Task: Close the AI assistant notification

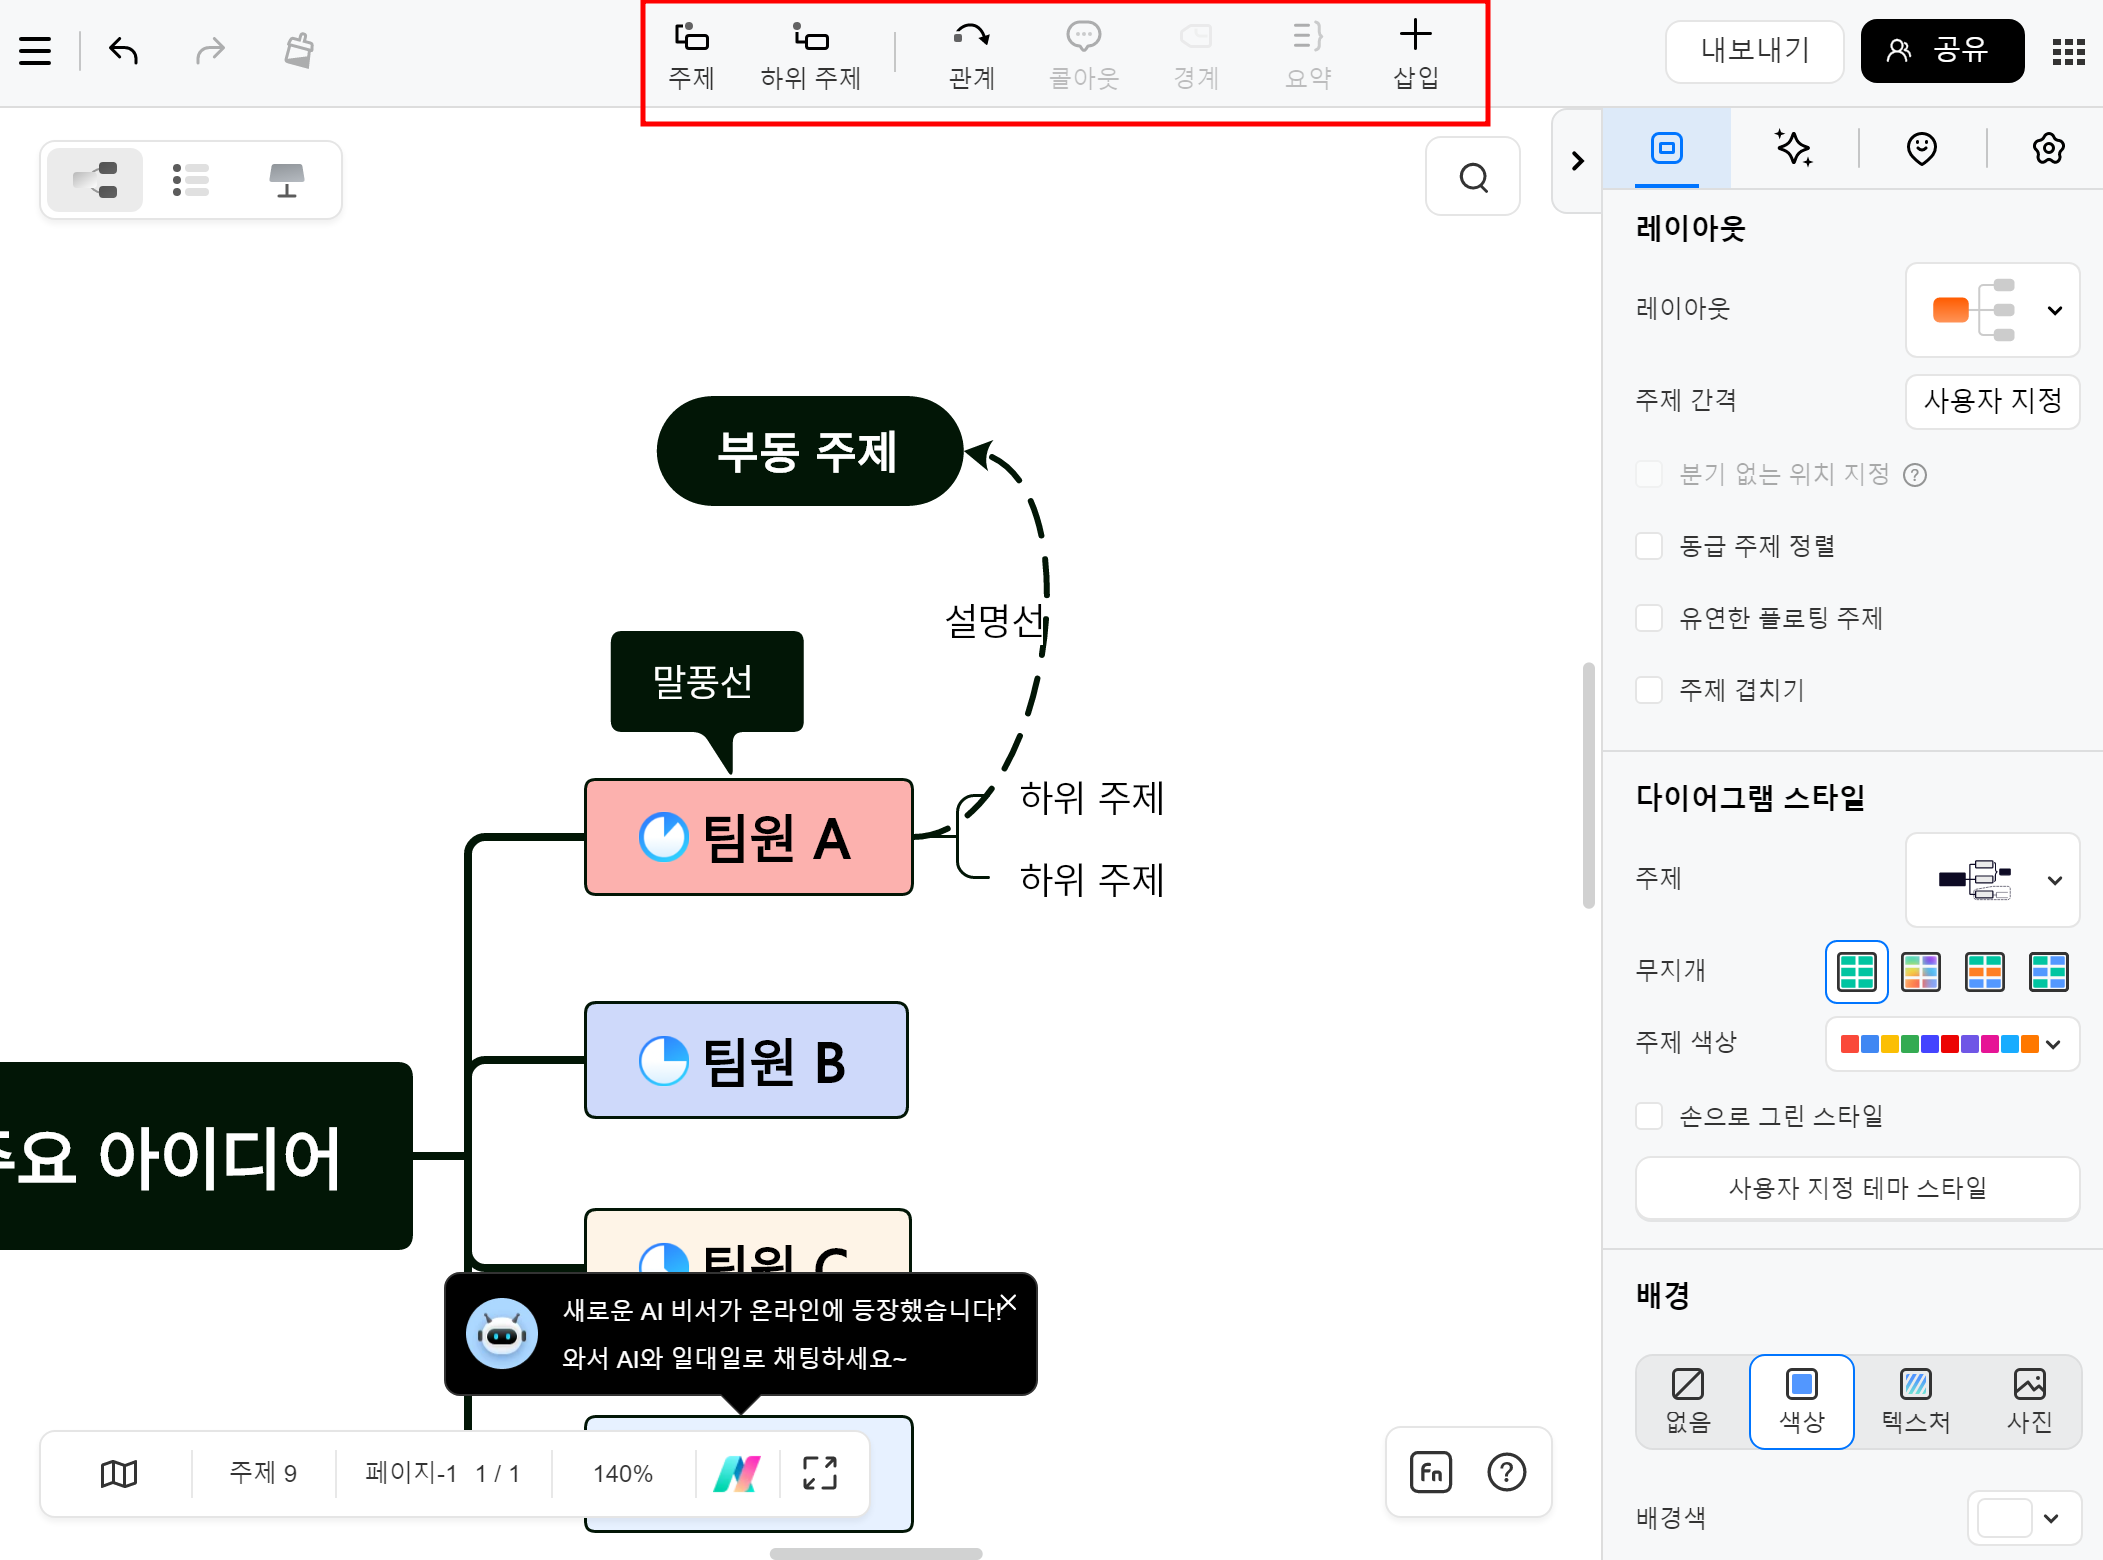Action: (x=1008, y=1302)
